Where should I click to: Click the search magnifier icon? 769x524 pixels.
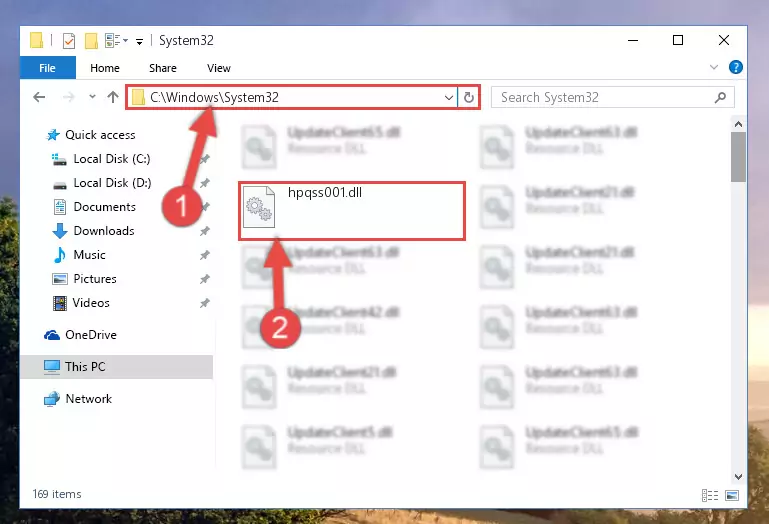(x=720, y=98)
